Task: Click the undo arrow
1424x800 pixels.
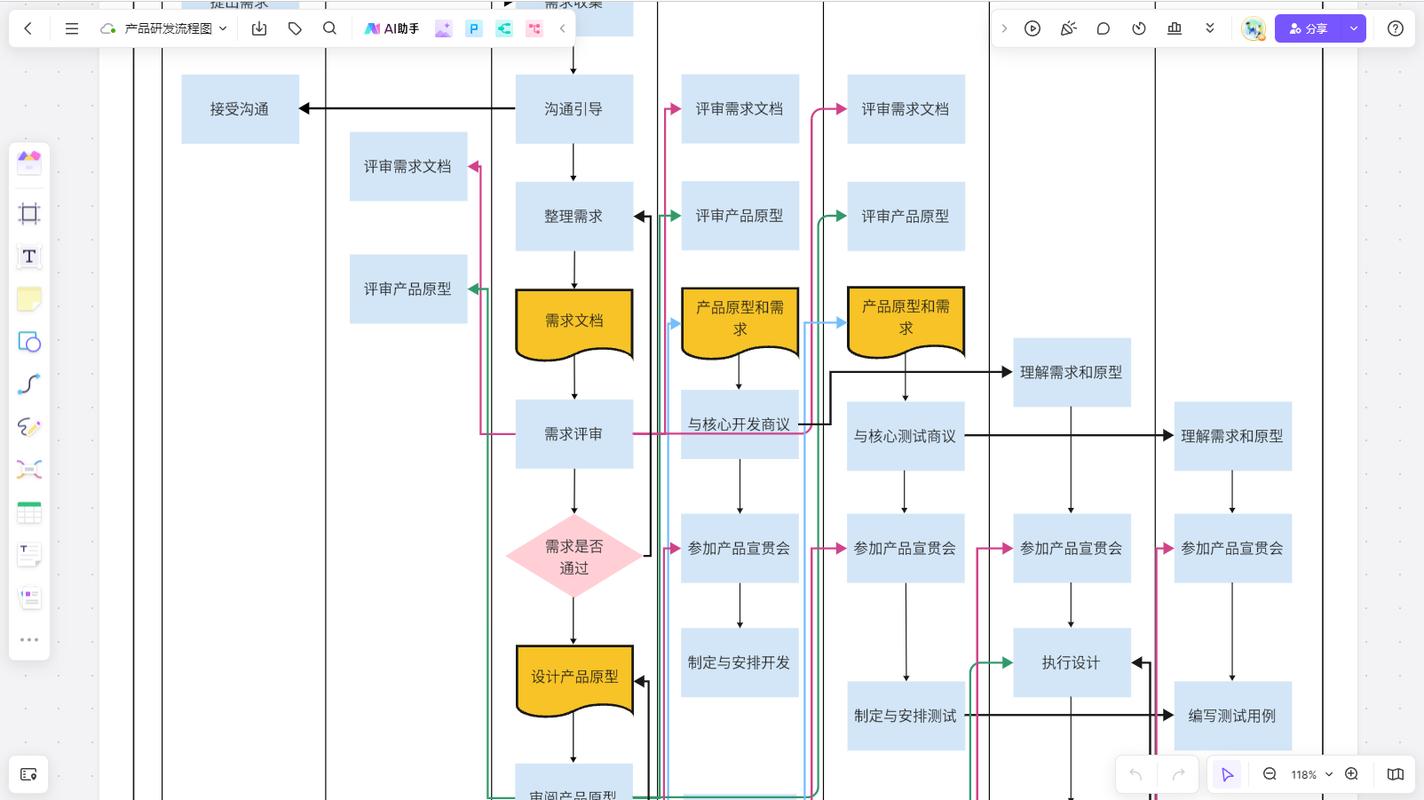Action: coord(1135,774)
